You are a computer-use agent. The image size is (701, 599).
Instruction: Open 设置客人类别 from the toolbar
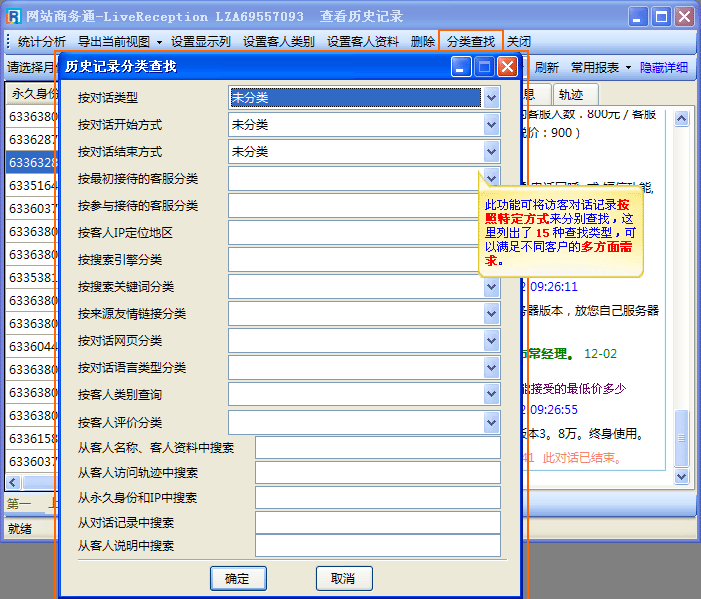[278, 42]
